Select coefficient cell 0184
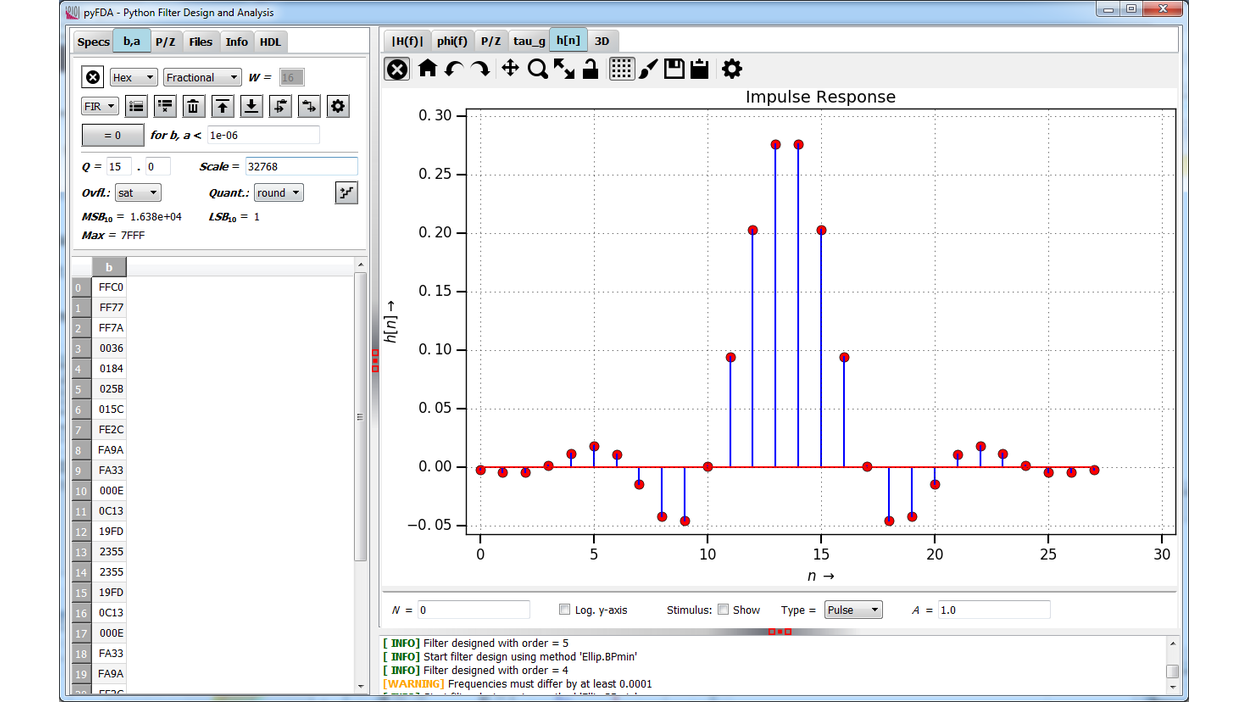This screenshot has height=702, width=1248. [109, 369]
